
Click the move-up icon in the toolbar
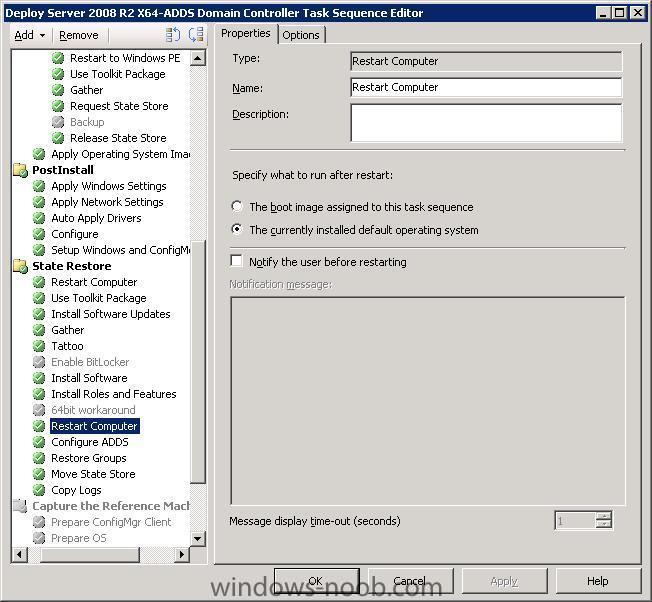pyautogui.click(x=173, y=35)
